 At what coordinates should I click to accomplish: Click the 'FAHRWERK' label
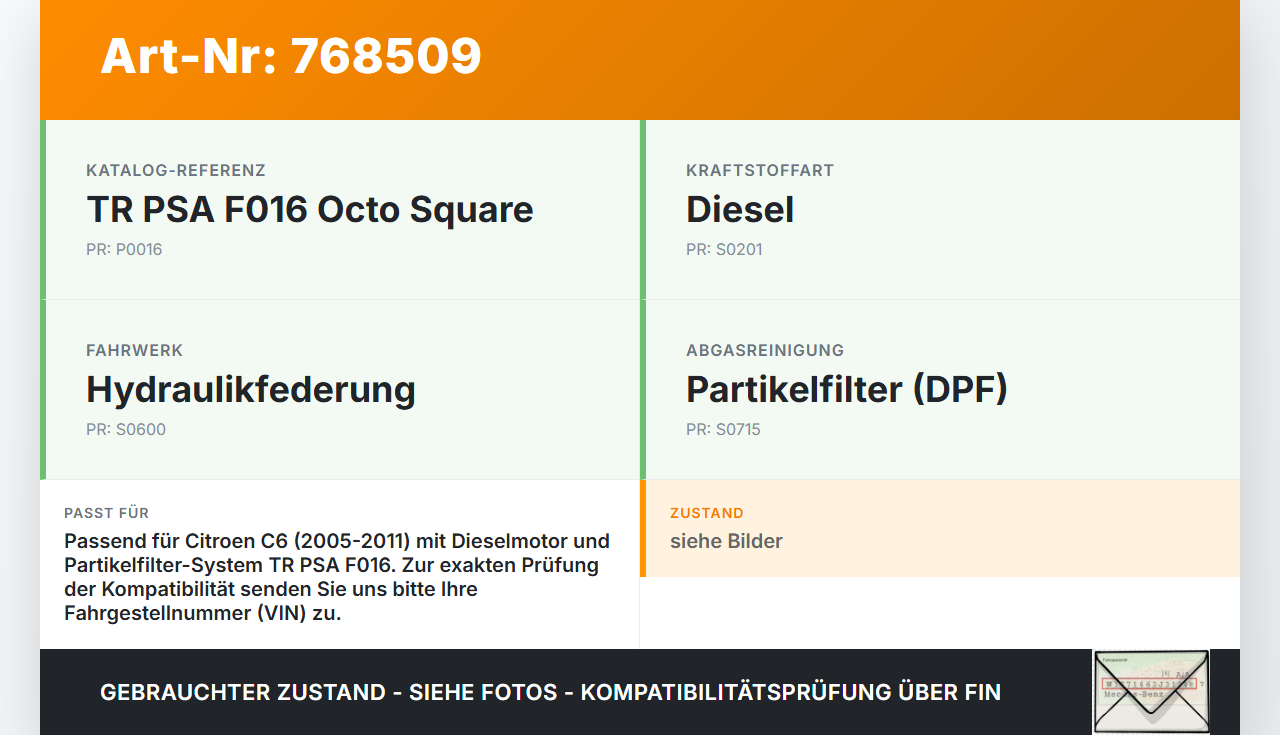tap(135, 351)
